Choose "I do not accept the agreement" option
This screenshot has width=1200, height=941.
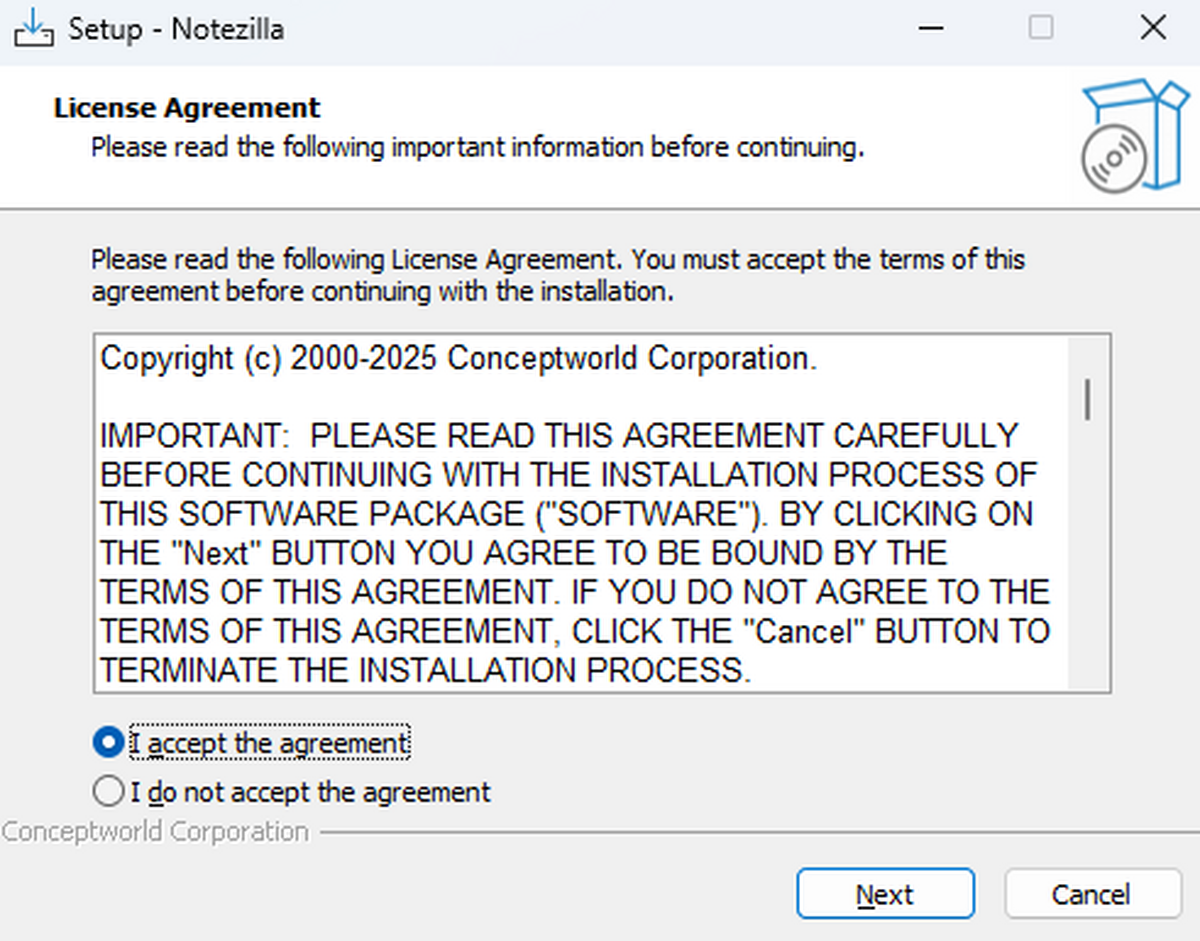[x=107, y=792]
